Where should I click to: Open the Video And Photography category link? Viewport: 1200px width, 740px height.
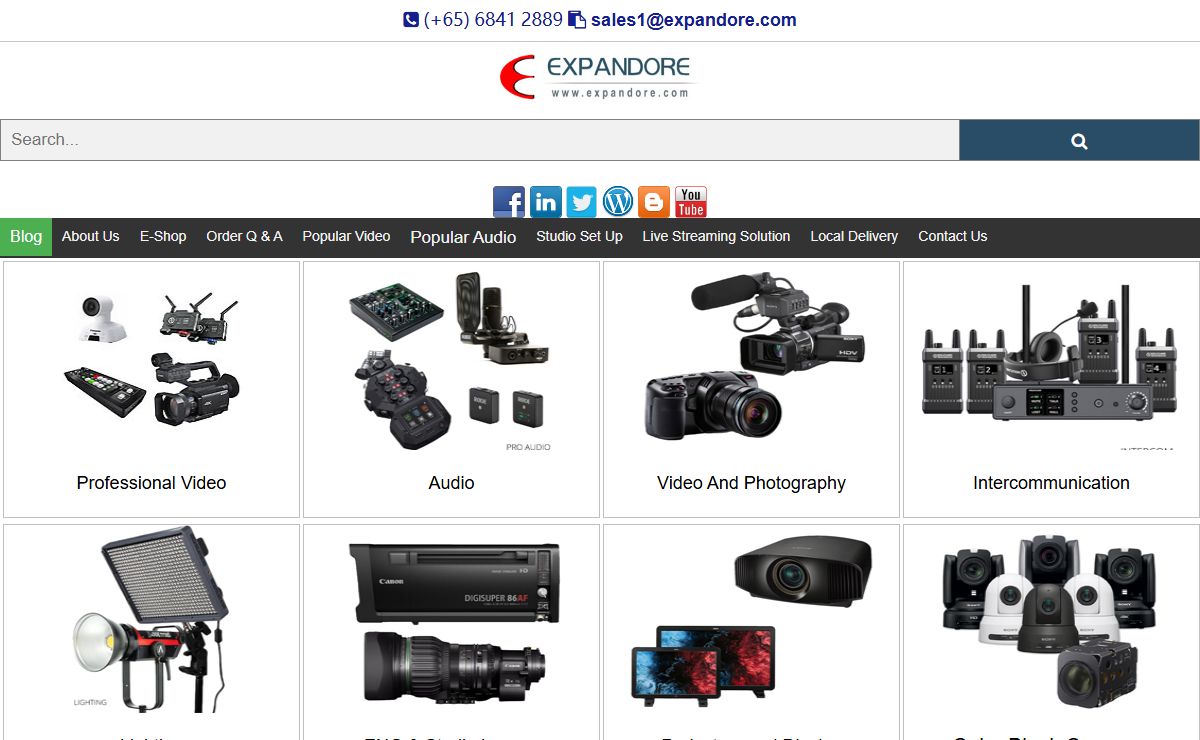point(751,483)
